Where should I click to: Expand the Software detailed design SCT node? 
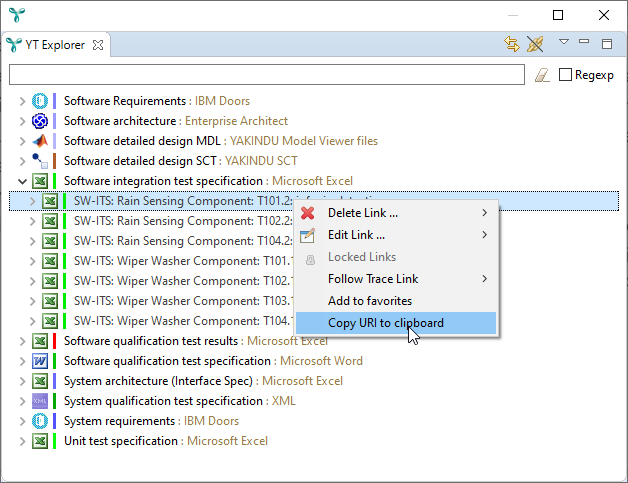click(x=22, y=161)
